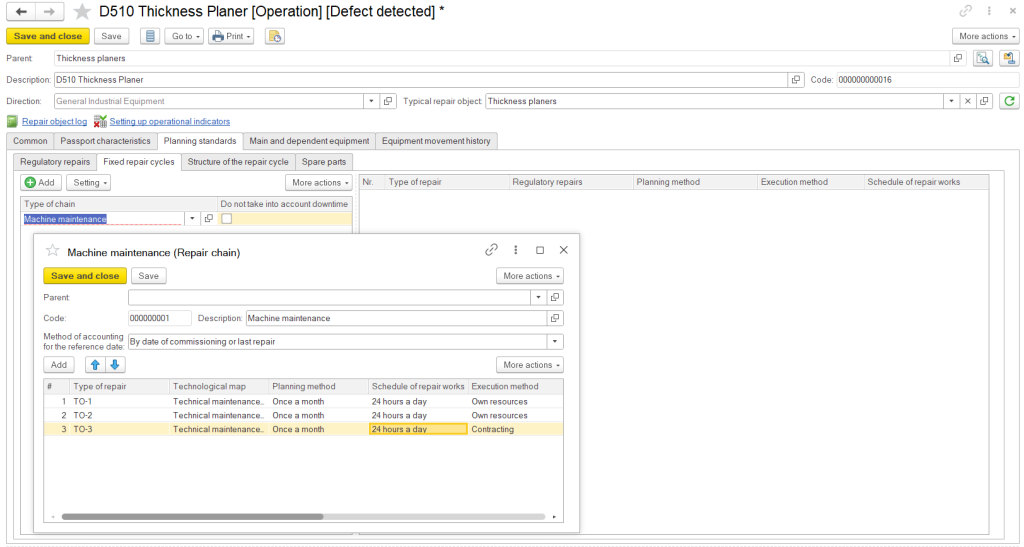Move row up with blue up arrow

pos(95,365)
